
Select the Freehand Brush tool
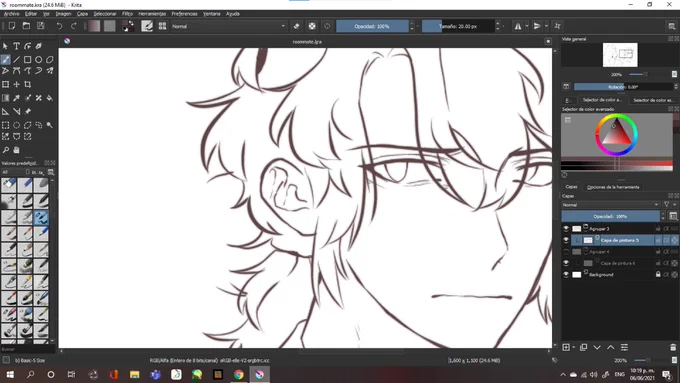[6, 59]
